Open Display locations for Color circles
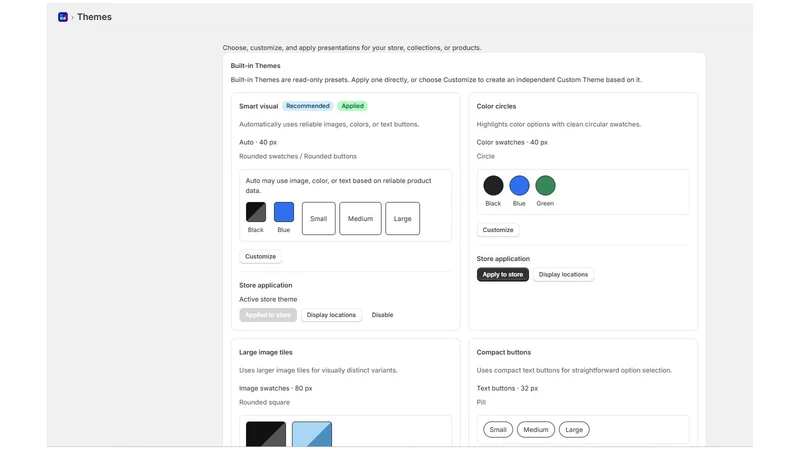The image size is (800, 450). (563, 274)
